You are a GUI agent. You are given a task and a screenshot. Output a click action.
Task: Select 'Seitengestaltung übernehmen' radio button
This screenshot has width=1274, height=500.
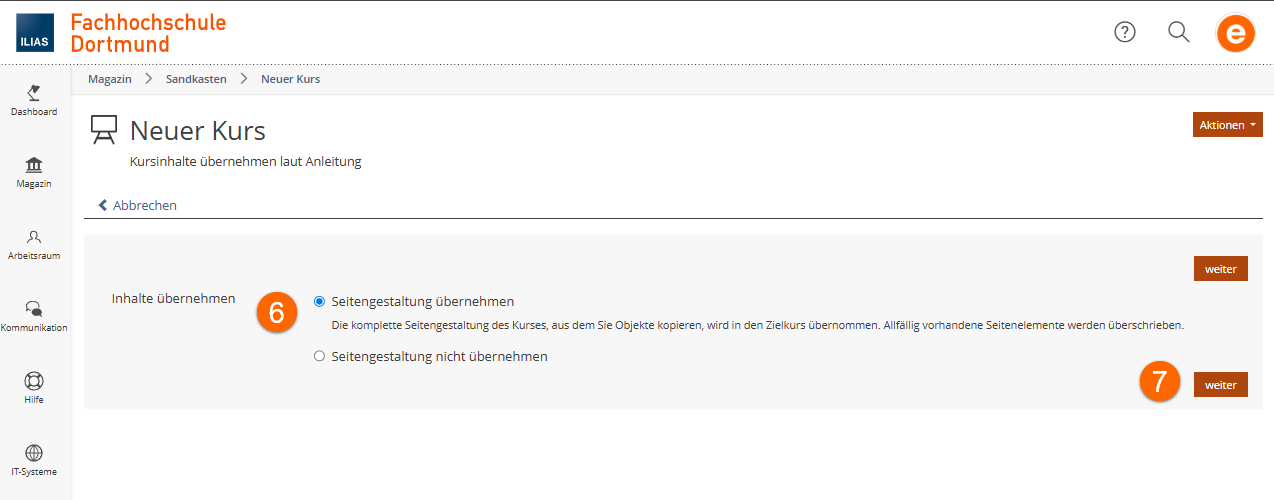(320, 301)
